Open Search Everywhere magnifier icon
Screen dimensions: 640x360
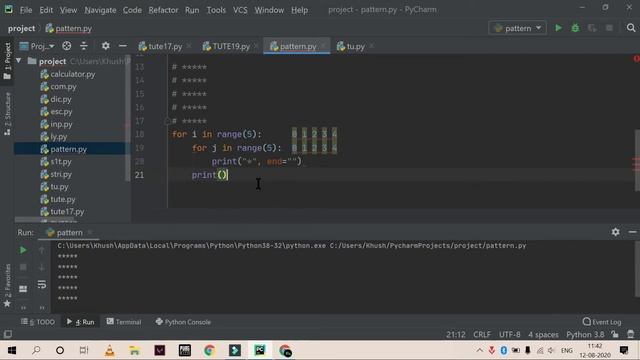coord(631,28)
